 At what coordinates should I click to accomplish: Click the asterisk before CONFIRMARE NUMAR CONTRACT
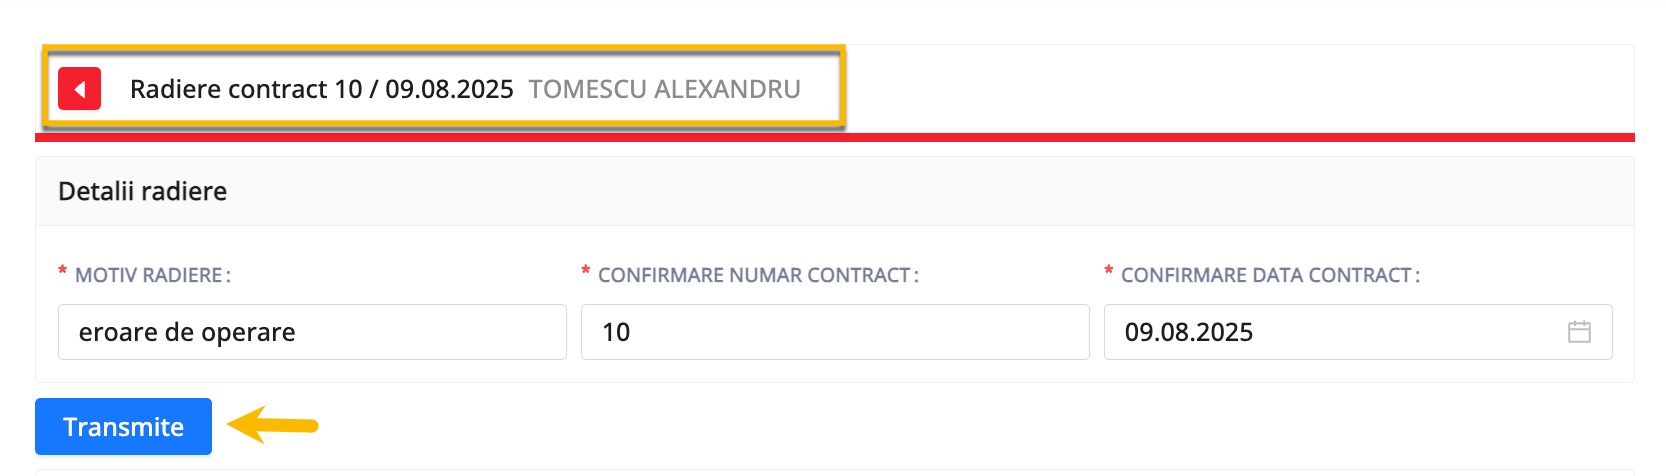(x=586, y=272)
